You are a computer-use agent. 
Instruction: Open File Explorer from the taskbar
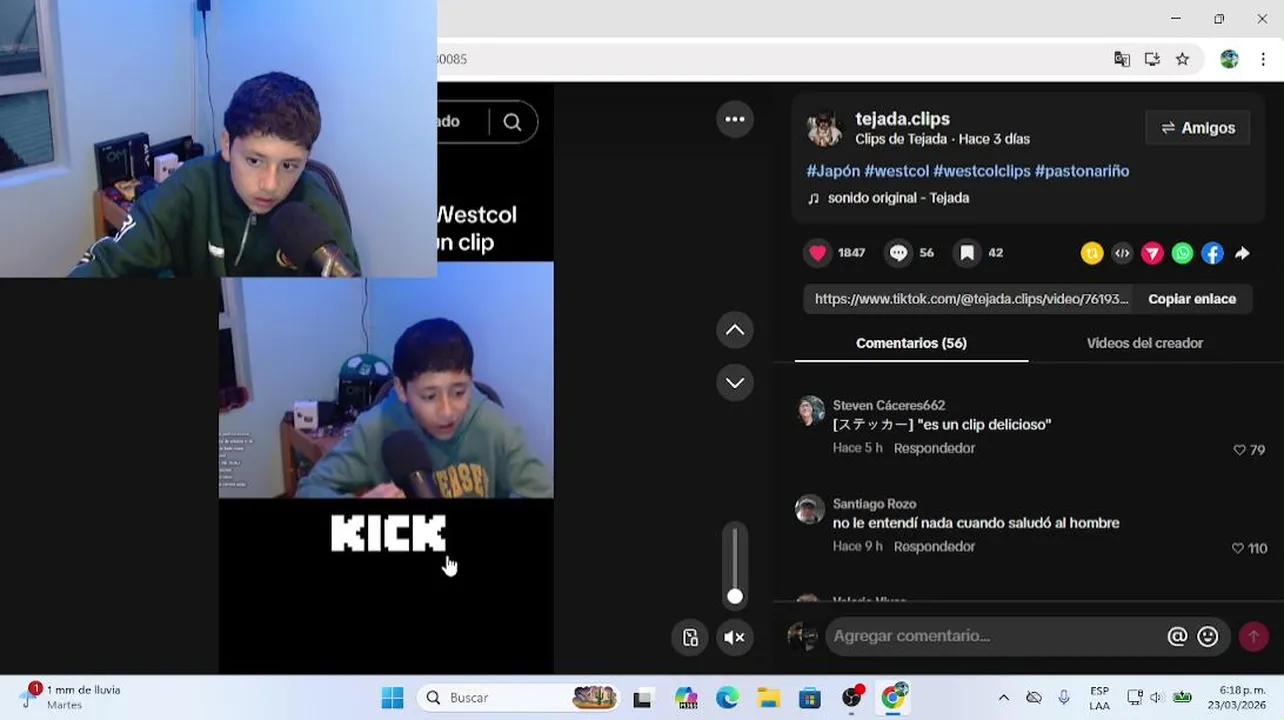[768, 698]
